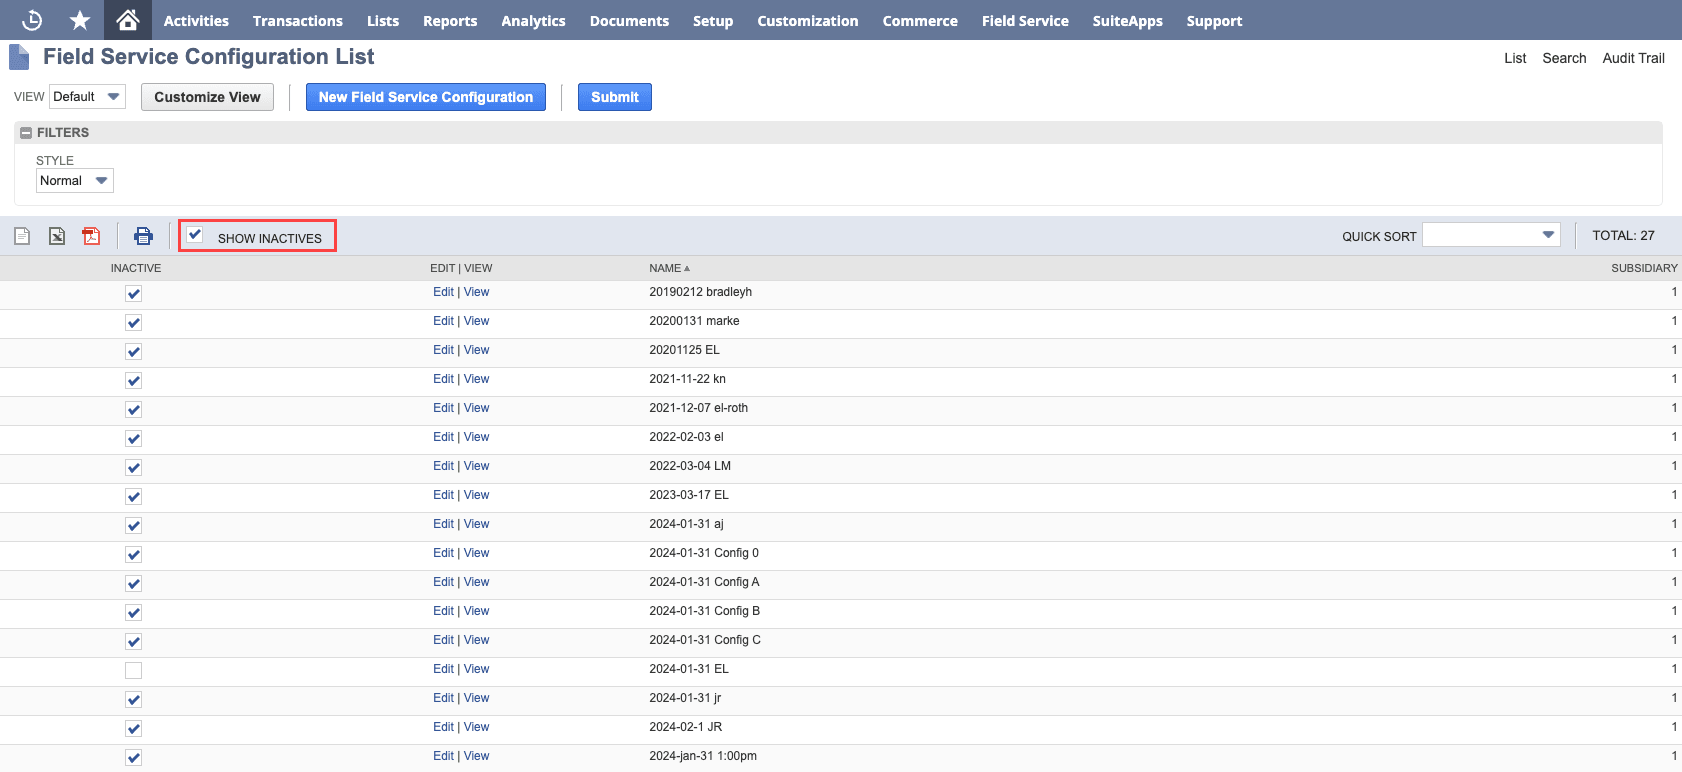Open the Shortcuts star icon
The image size is (1682, 772).
coord(80,20)
